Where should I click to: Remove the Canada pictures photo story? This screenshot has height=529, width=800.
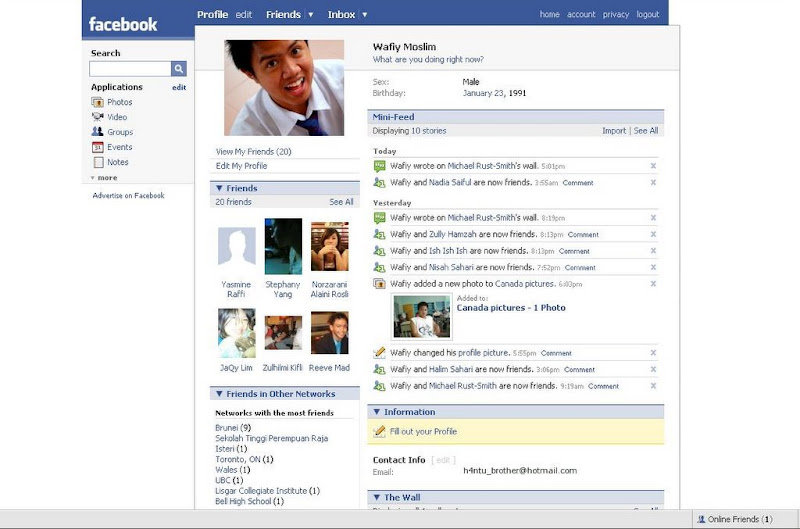point(653,284)
